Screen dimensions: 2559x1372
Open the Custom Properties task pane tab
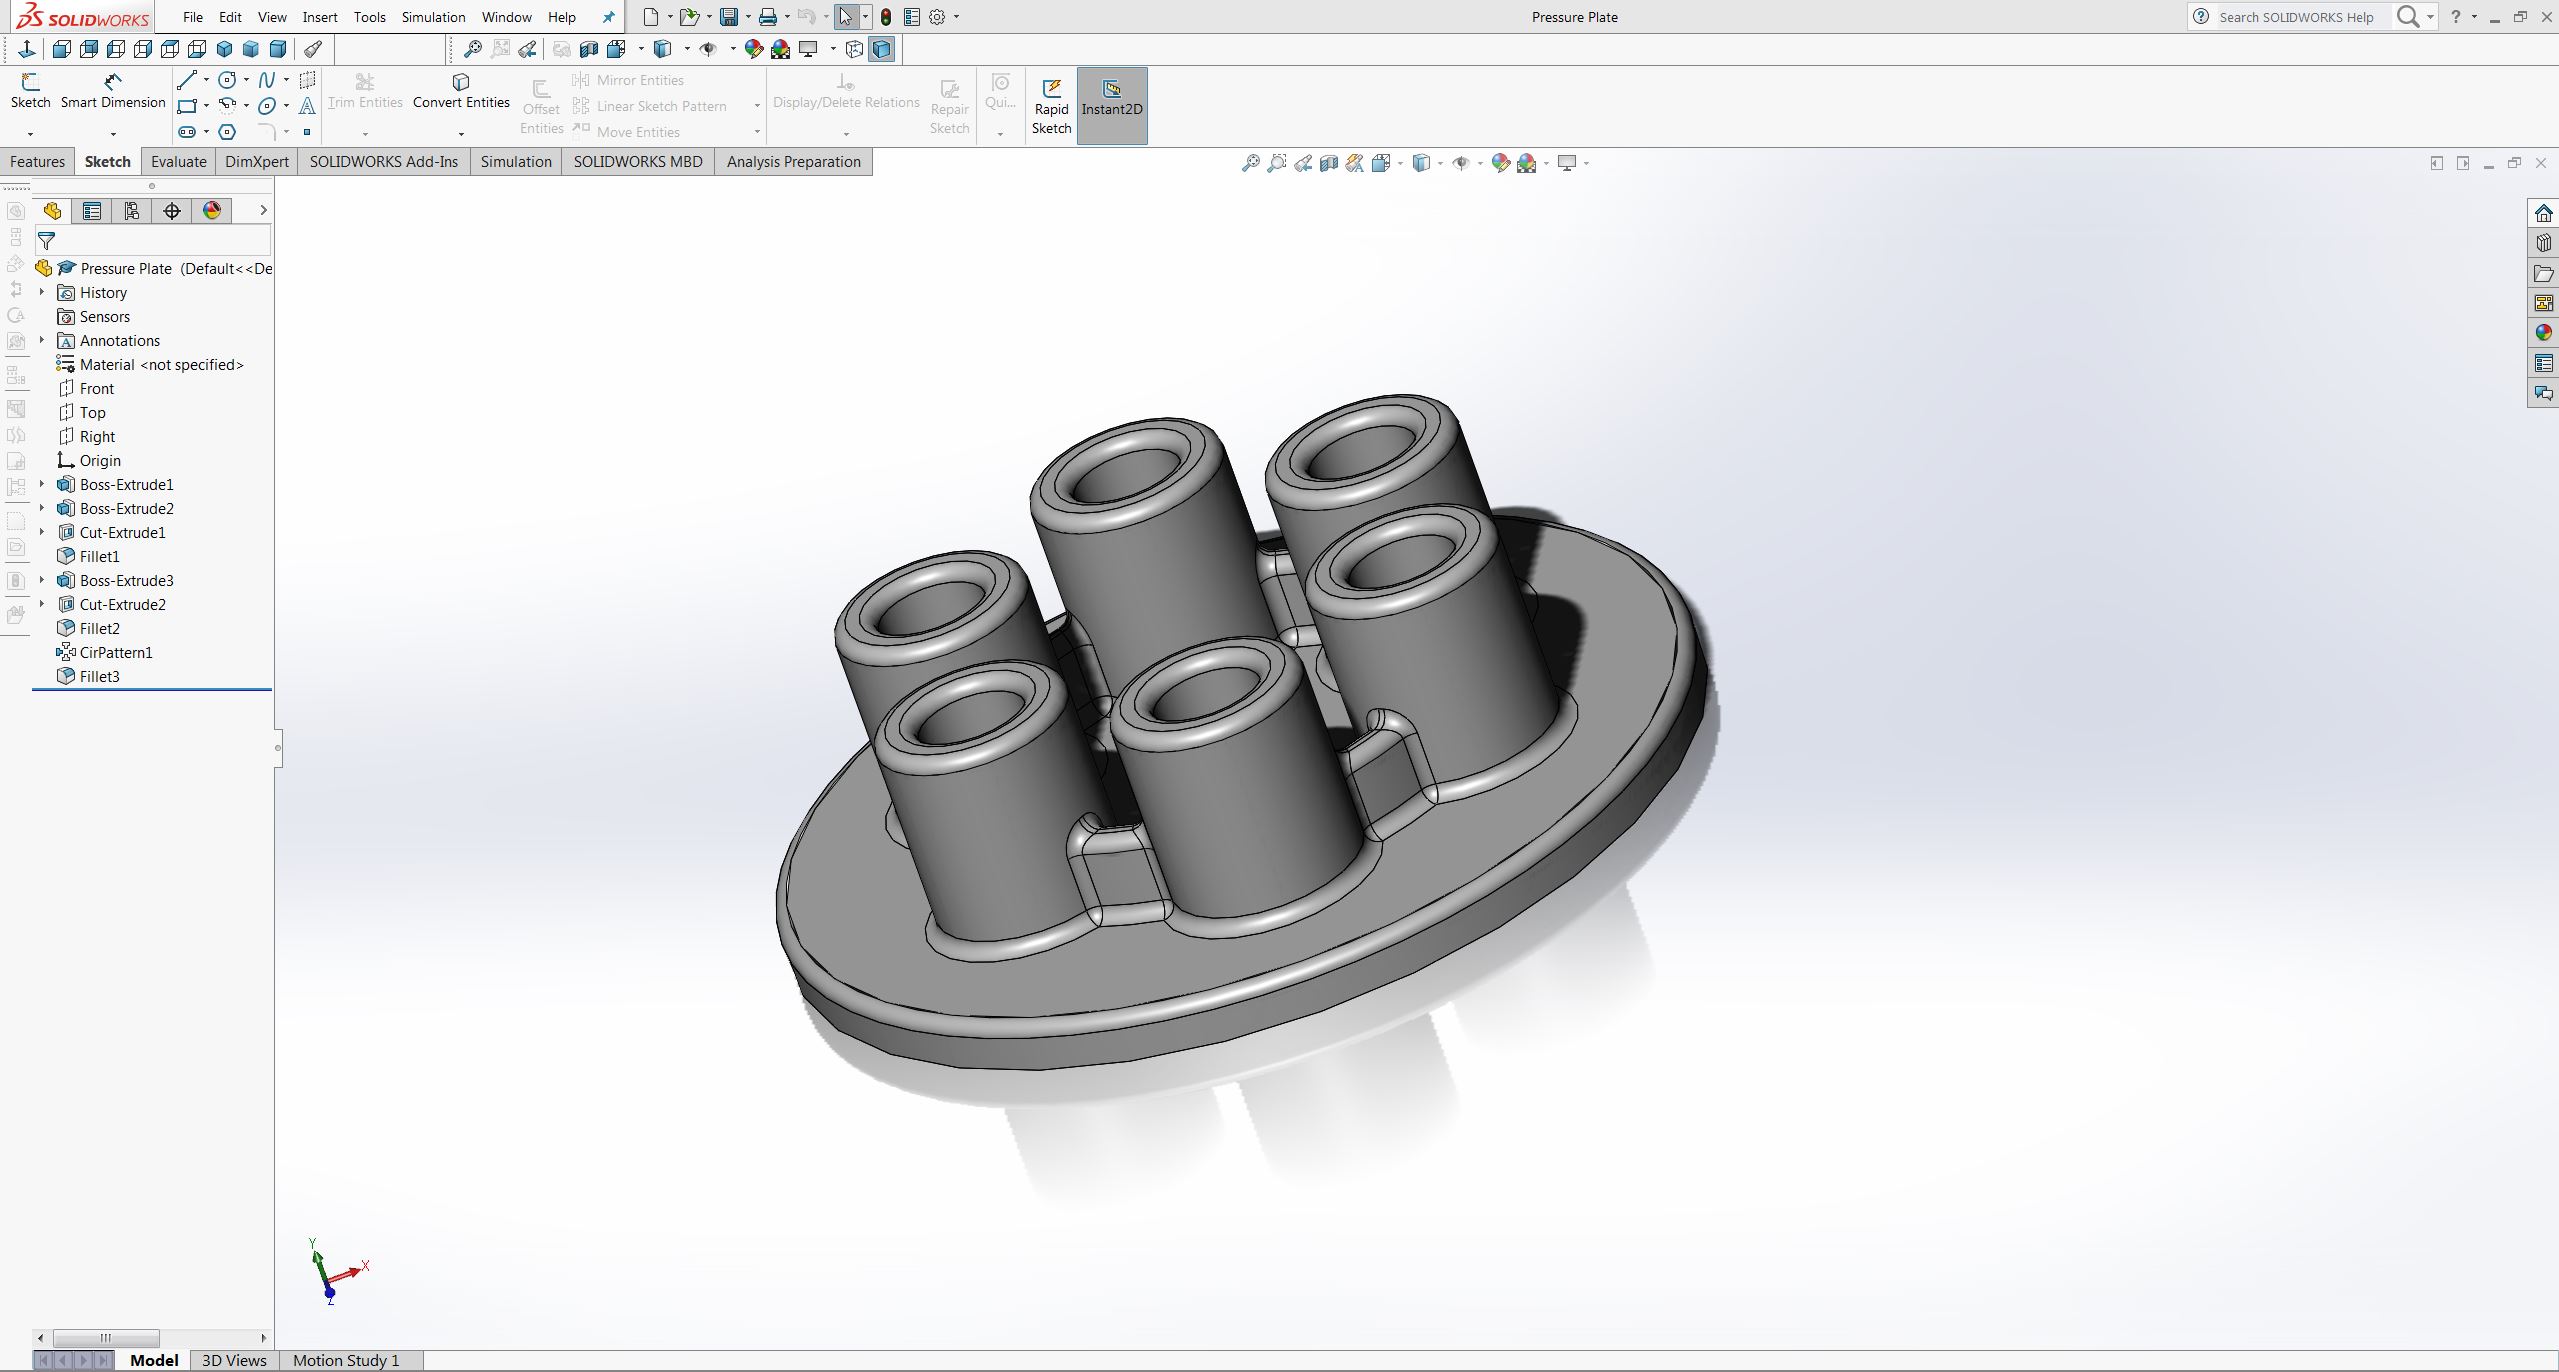[x=2543, y=363]
